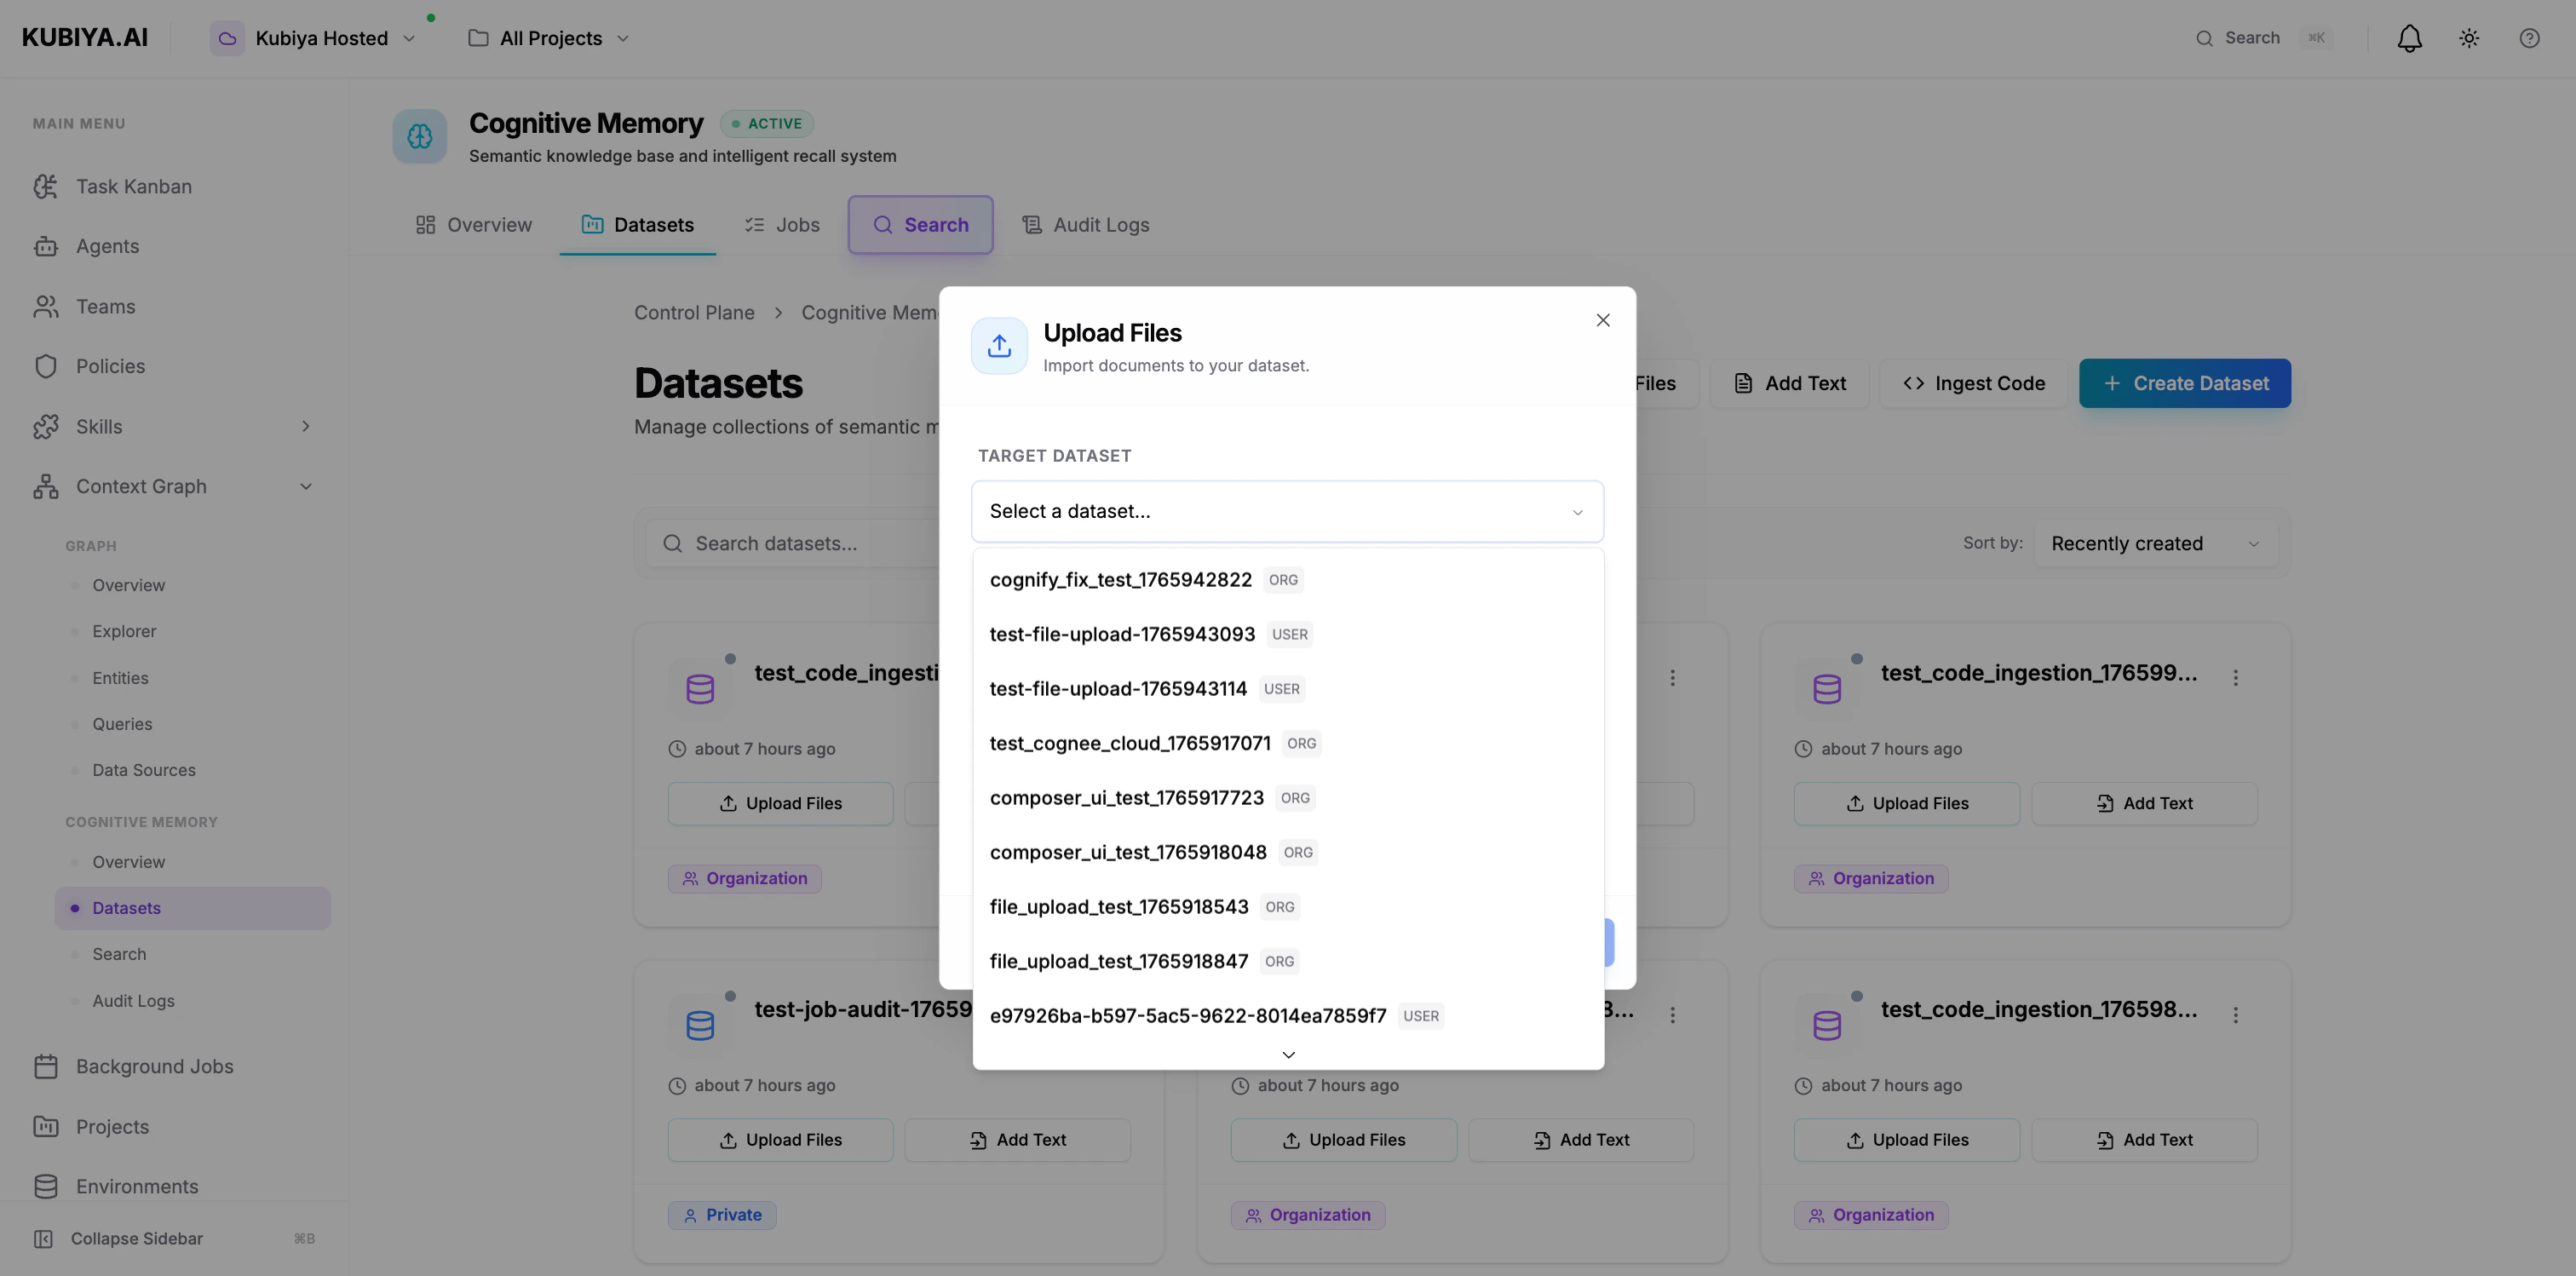This screenshot has height=1276, width=2576.
Task: Select the Environments sidebar icon
Action: tap(46, 1186)
